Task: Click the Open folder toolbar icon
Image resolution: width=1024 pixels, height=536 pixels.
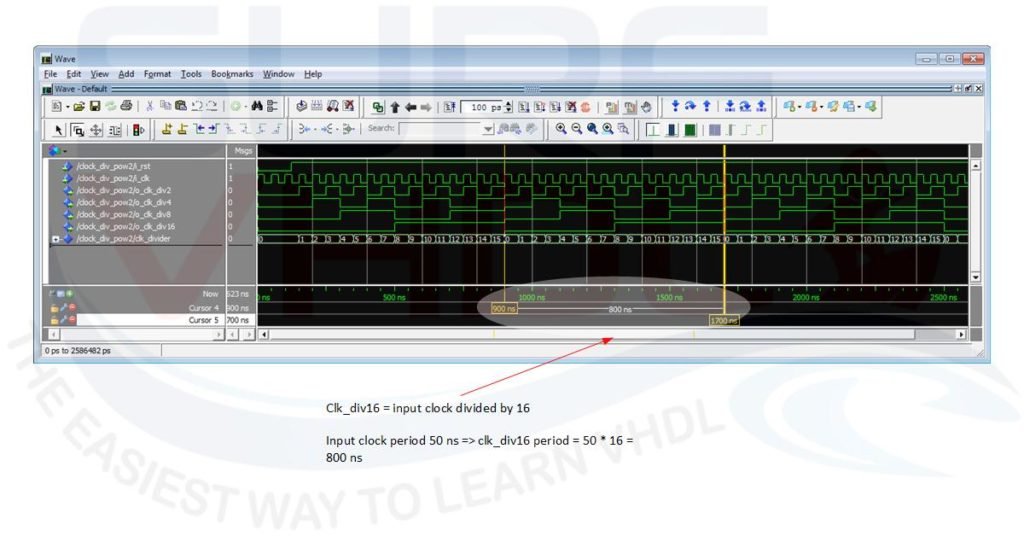Action: click(x=79, y=106)
